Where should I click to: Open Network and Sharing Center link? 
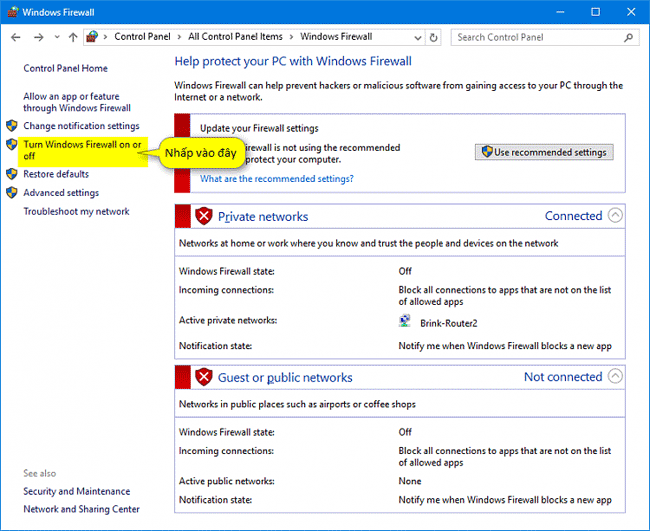pyautogui.click(x=81, y=509)
